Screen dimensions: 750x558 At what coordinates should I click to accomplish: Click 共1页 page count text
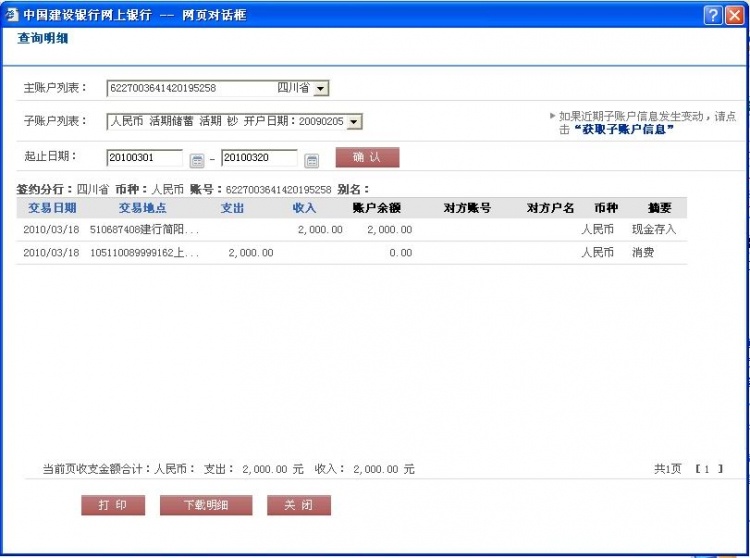668,469
